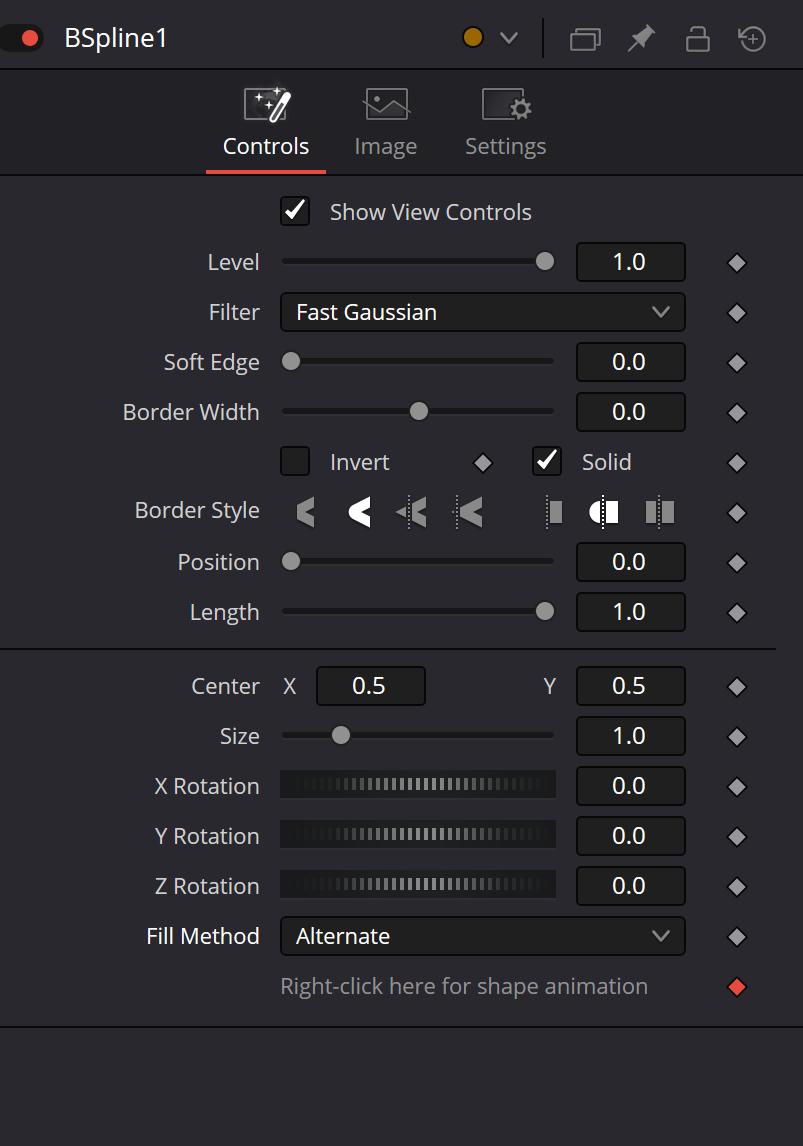Click the Y Rotation value field
Viewport: 803px width, 1146px height.
pos(631,835)
